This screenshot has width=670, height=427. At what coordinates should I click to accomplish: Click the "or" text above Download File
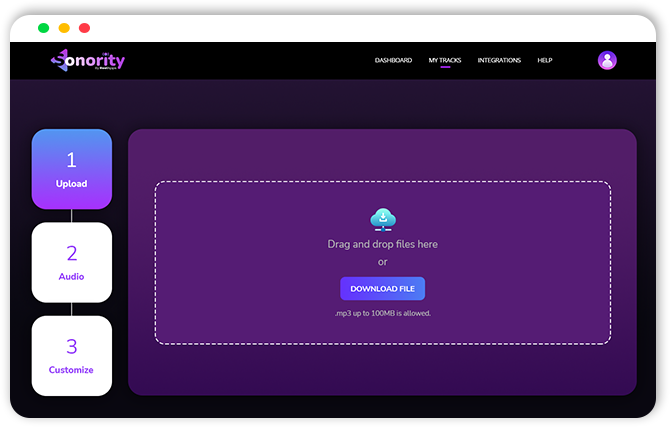[x=382, y=262]
